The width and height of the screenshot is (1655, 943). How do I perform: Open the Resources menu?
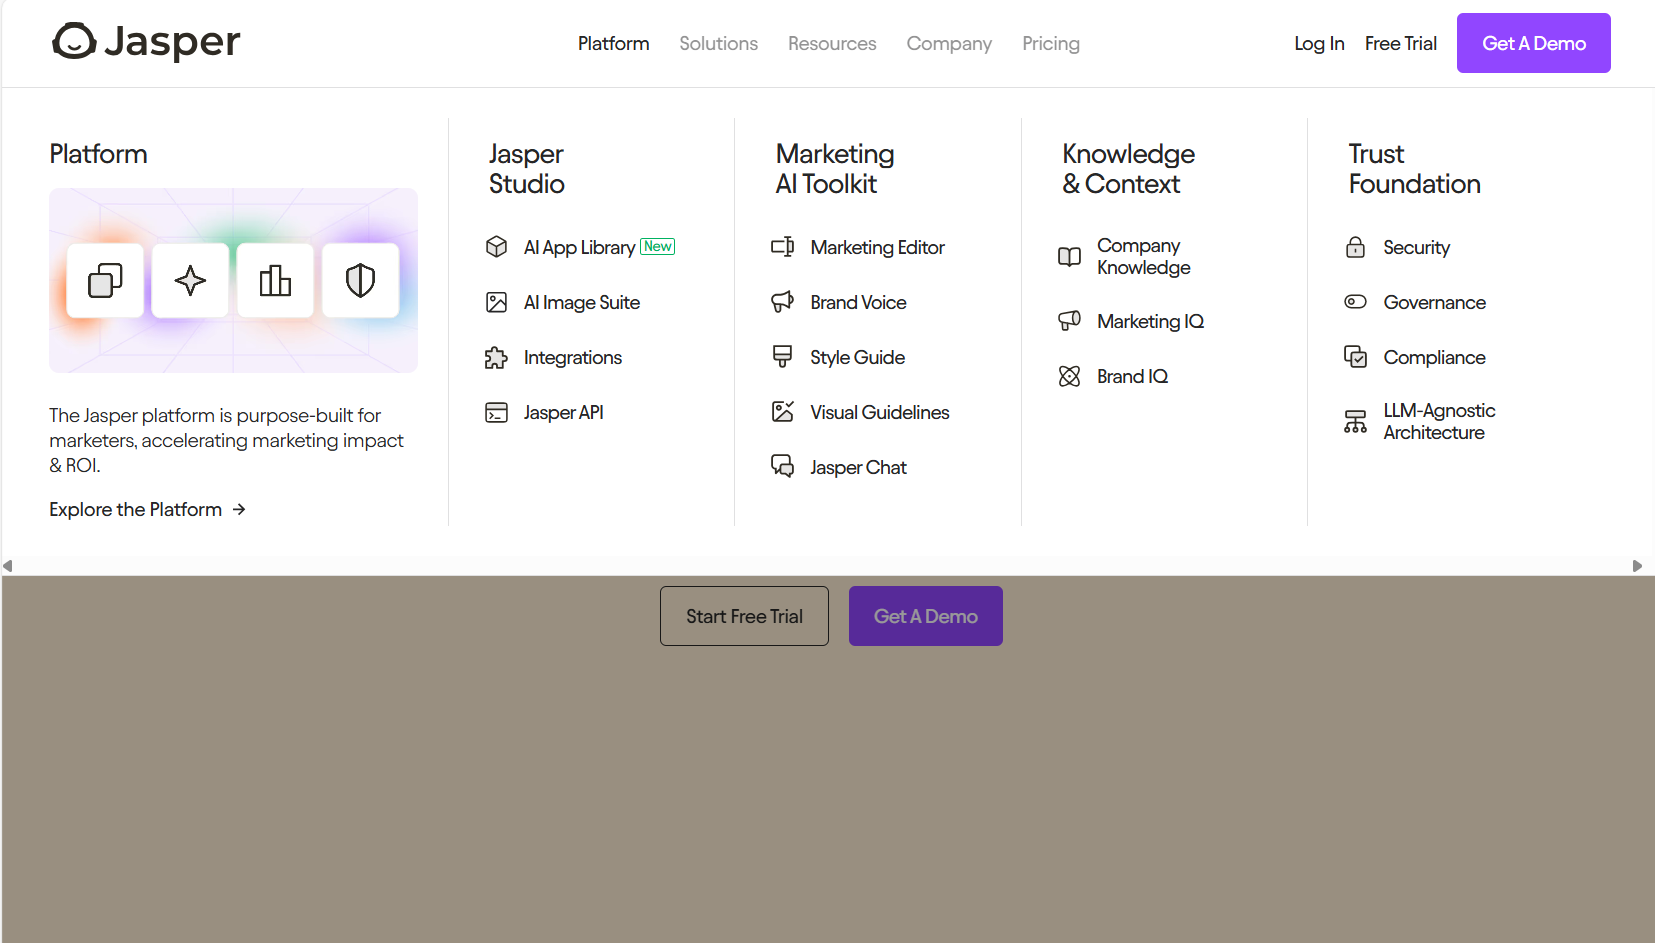click(832, 43)
